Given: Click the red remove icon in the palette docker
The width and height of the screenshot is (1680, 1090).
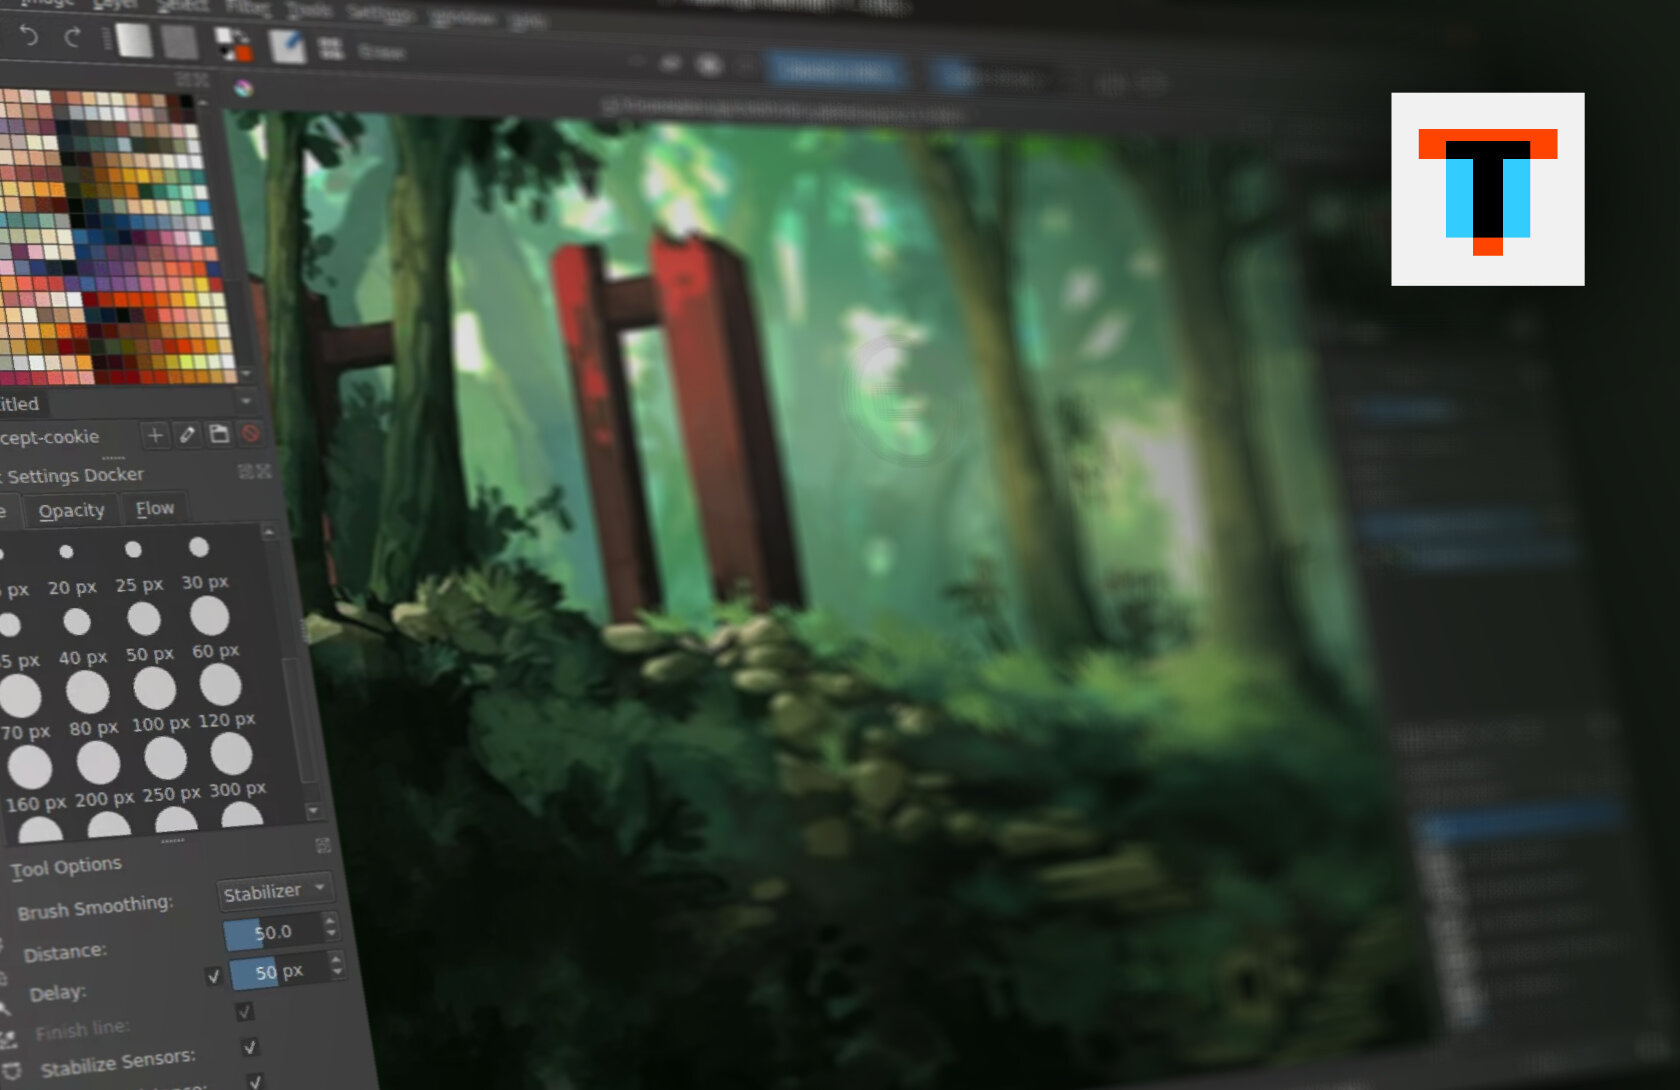Looking at the screenshot, I should (x=251, y=433).
